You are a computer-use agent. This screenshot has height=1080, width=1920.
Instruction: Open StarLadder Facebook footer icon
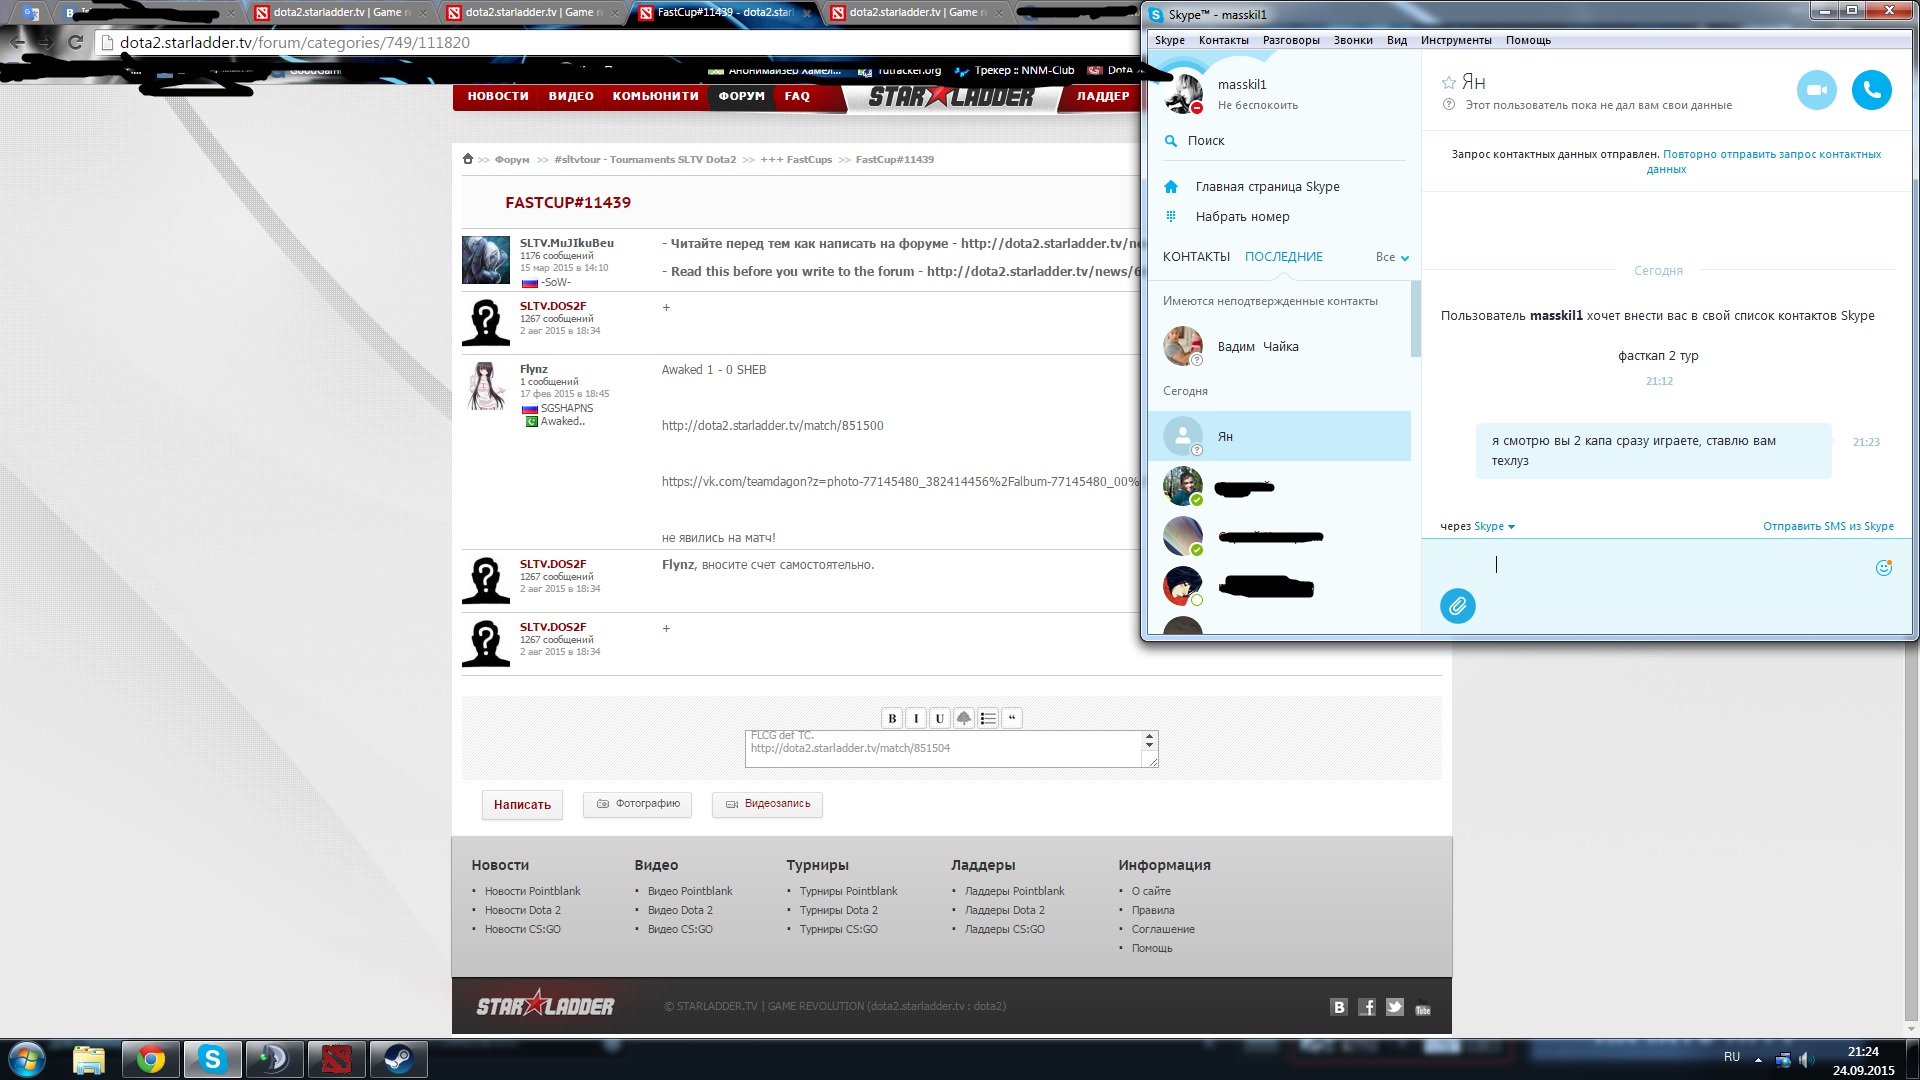pyautogui.click(x=1367, y=1007)
